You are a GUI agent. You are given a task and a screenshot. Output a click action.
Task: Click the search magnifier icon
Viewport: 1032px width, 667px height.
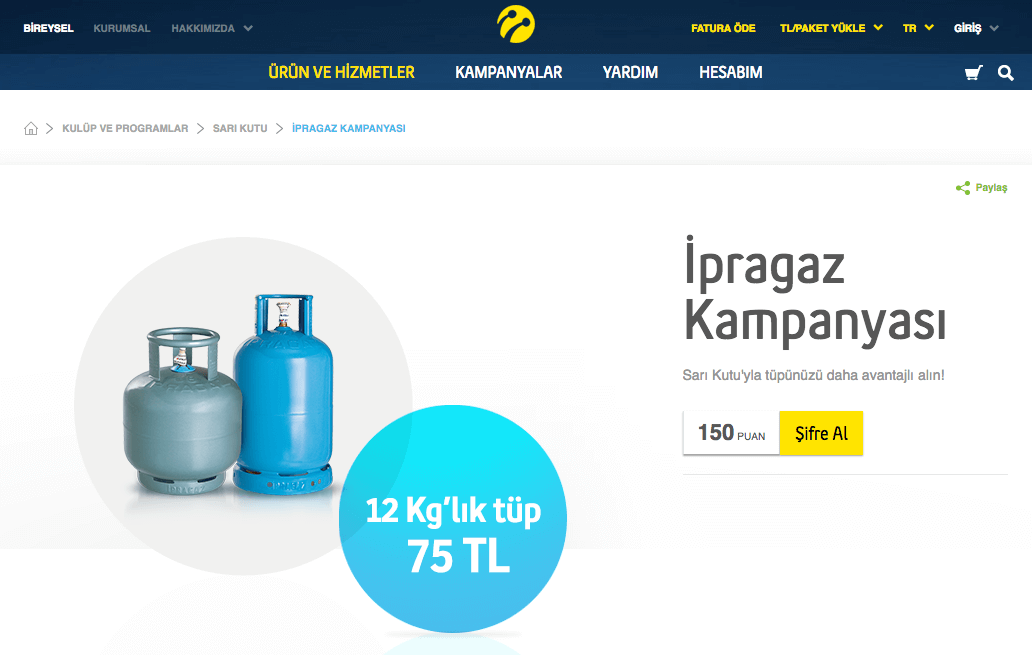(x=1005, y=72)
